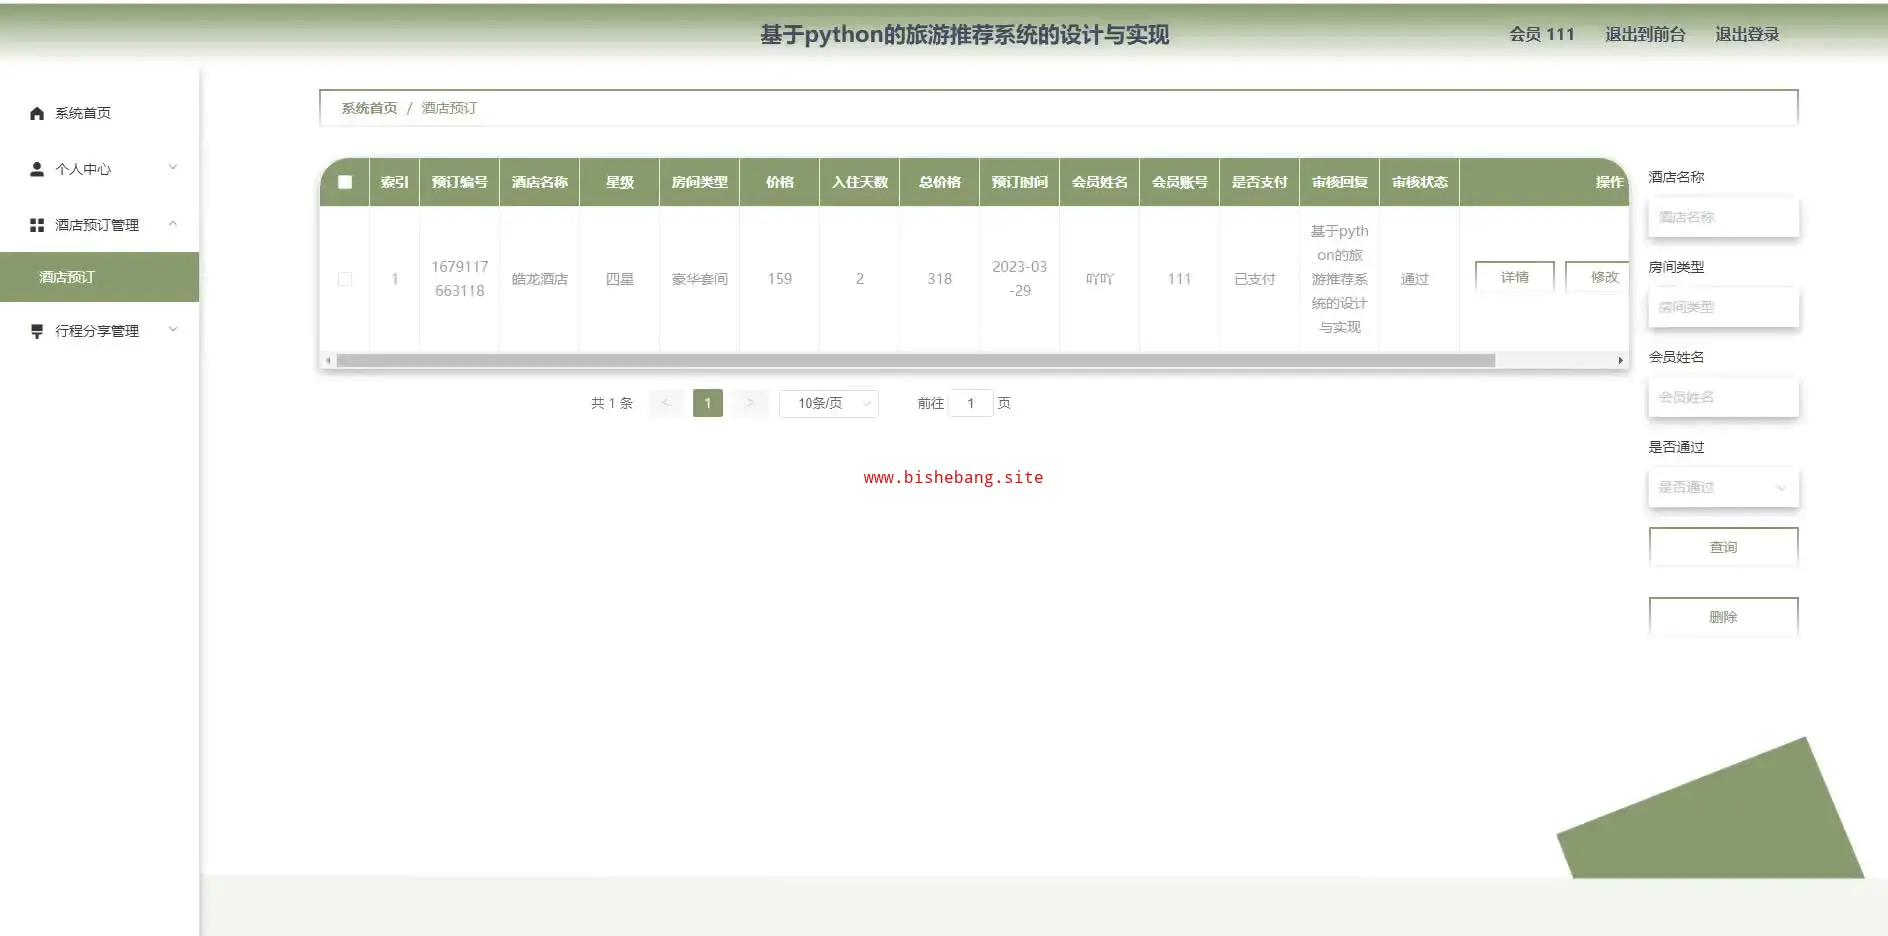The height and width of the screenshot is (936, 1888).
Task: Click the icon beside 行程分享管理
Action: click(37, 331)
